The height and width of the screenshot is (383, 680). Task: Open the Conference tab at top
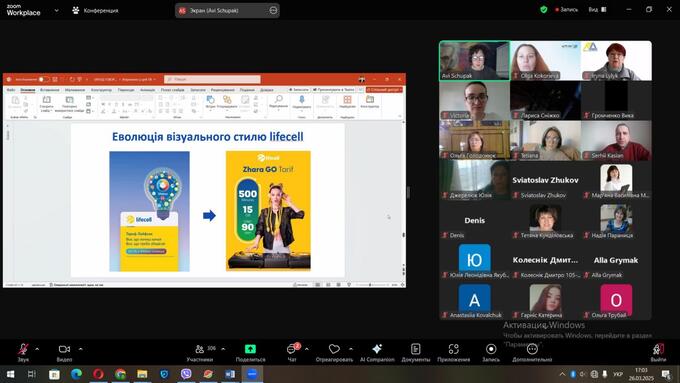[x=95, y=10]
